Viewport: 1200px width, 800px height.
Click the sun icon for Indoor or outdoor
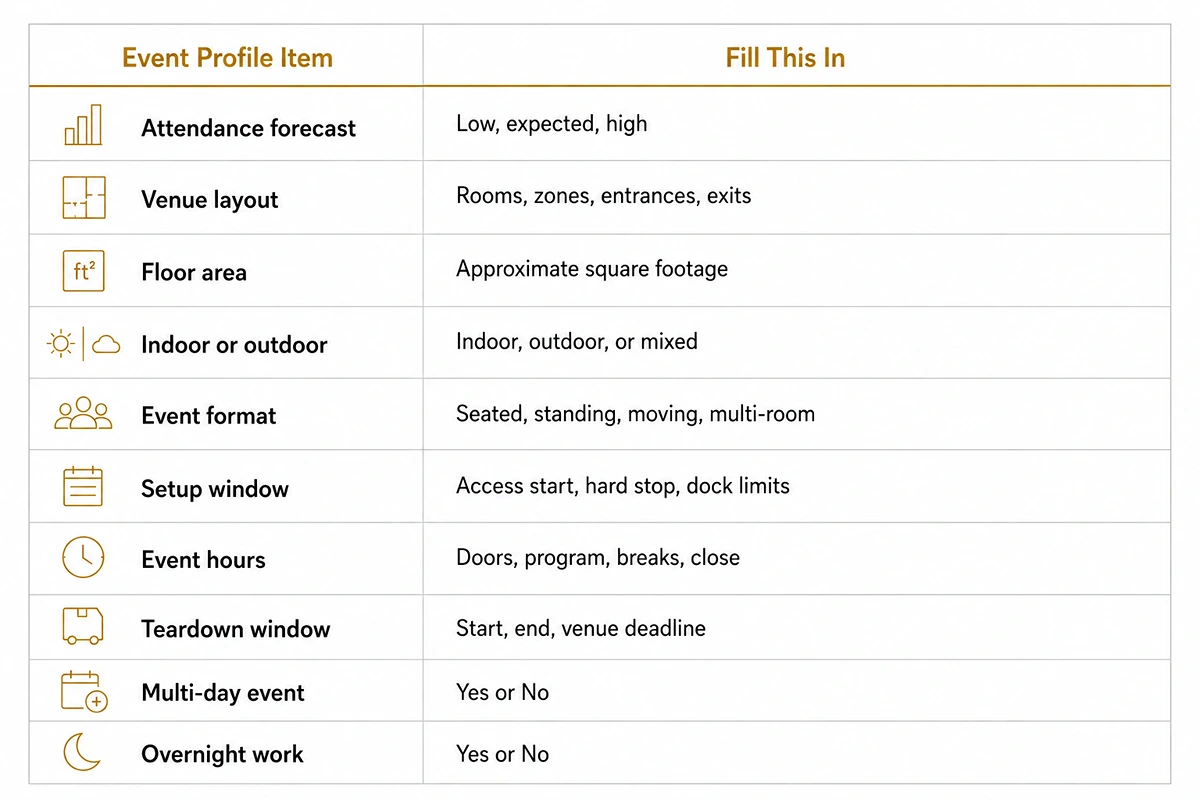click(x=61, y=344)
